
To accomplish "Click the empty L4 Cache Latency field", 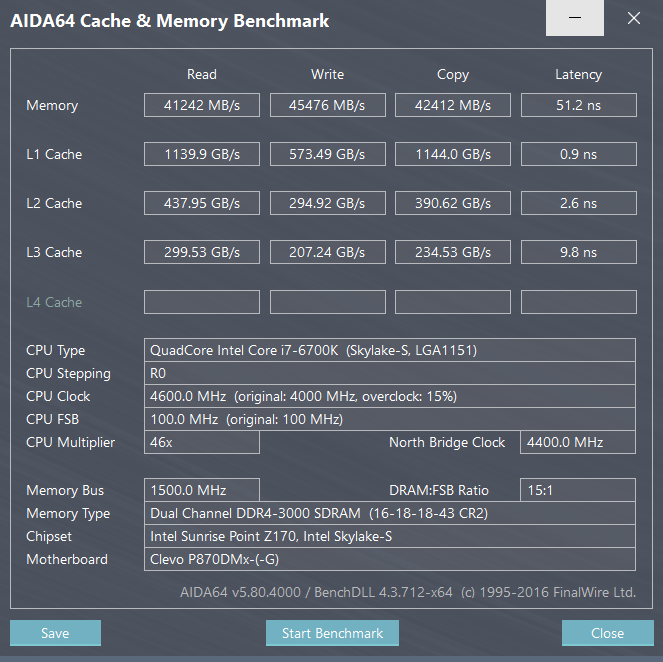I will pos(579,302).
